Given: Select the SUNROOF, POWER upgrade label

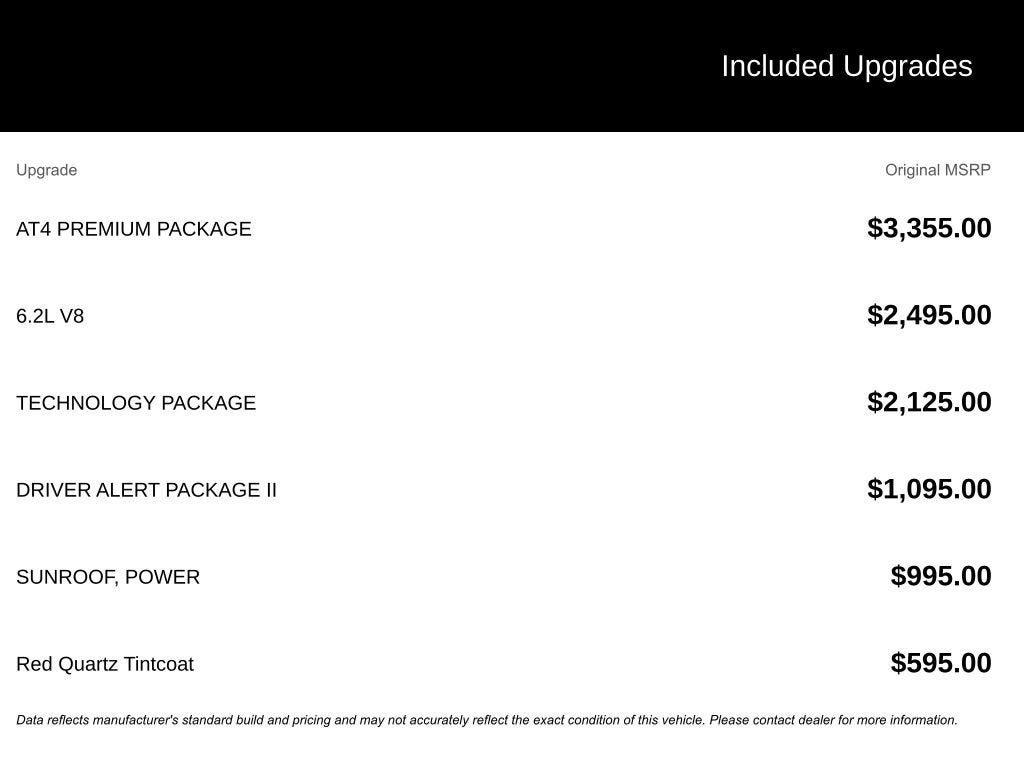Looking at the screenshot, I should [108, 577].
